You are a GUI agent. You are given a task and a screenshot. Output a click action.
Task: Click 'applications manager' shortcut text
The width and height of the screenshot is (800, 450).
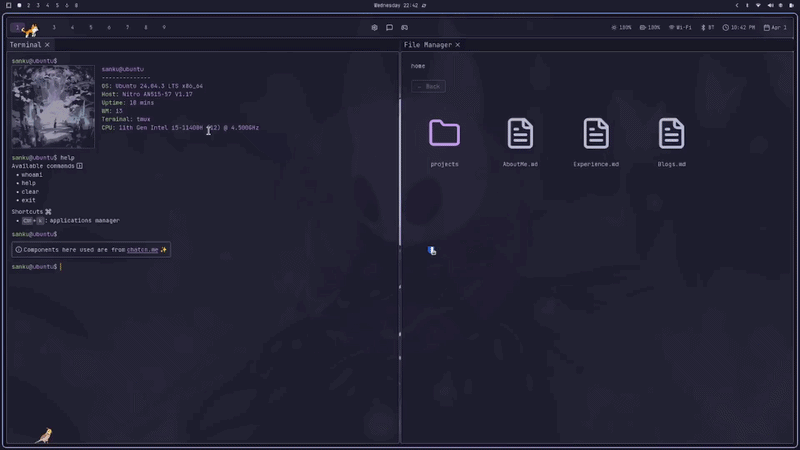[x=85, y=220]
